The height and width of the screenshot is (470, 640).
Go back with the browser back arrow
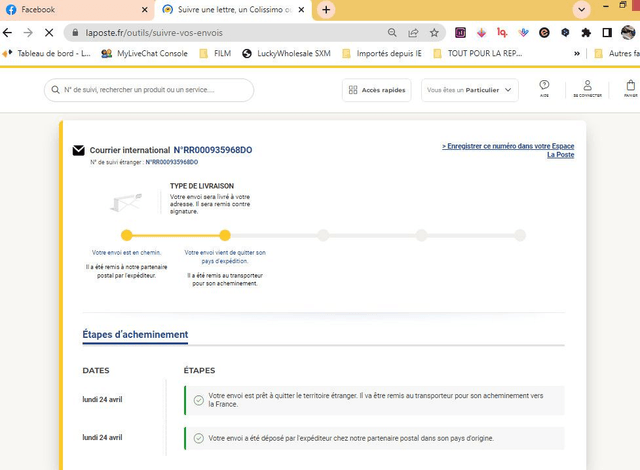(9, 32)
